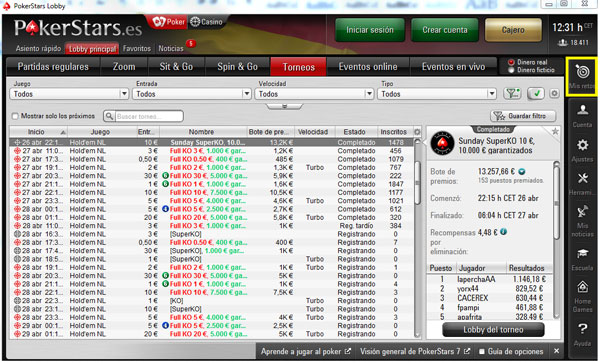This screenshot has height=363, width=600.
Task: Select the Sunday SuperKO 10 € tournament row
Action: tap(212, 142)
